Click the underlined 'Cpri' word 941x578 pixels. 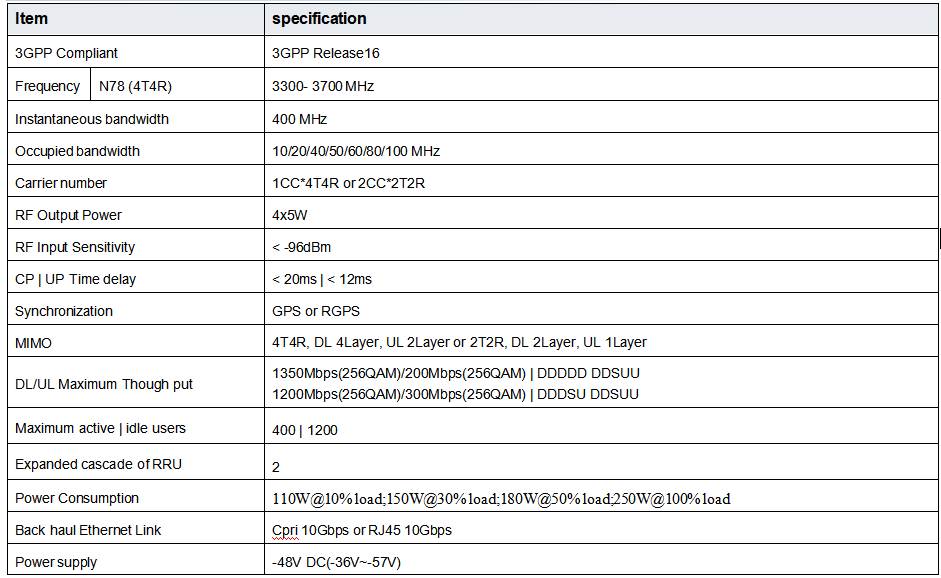click(x=285, y=530)
